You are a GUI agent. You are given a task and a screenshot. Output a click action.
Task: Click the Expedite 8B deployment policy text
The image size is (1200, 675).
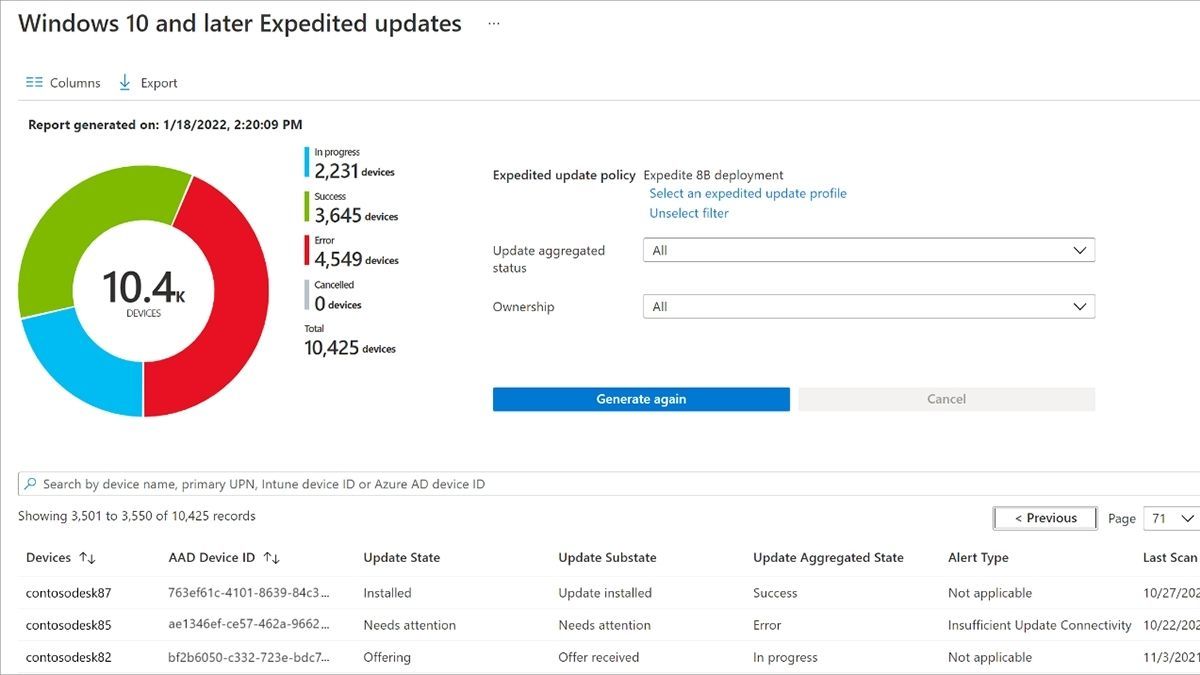point(713,175)
